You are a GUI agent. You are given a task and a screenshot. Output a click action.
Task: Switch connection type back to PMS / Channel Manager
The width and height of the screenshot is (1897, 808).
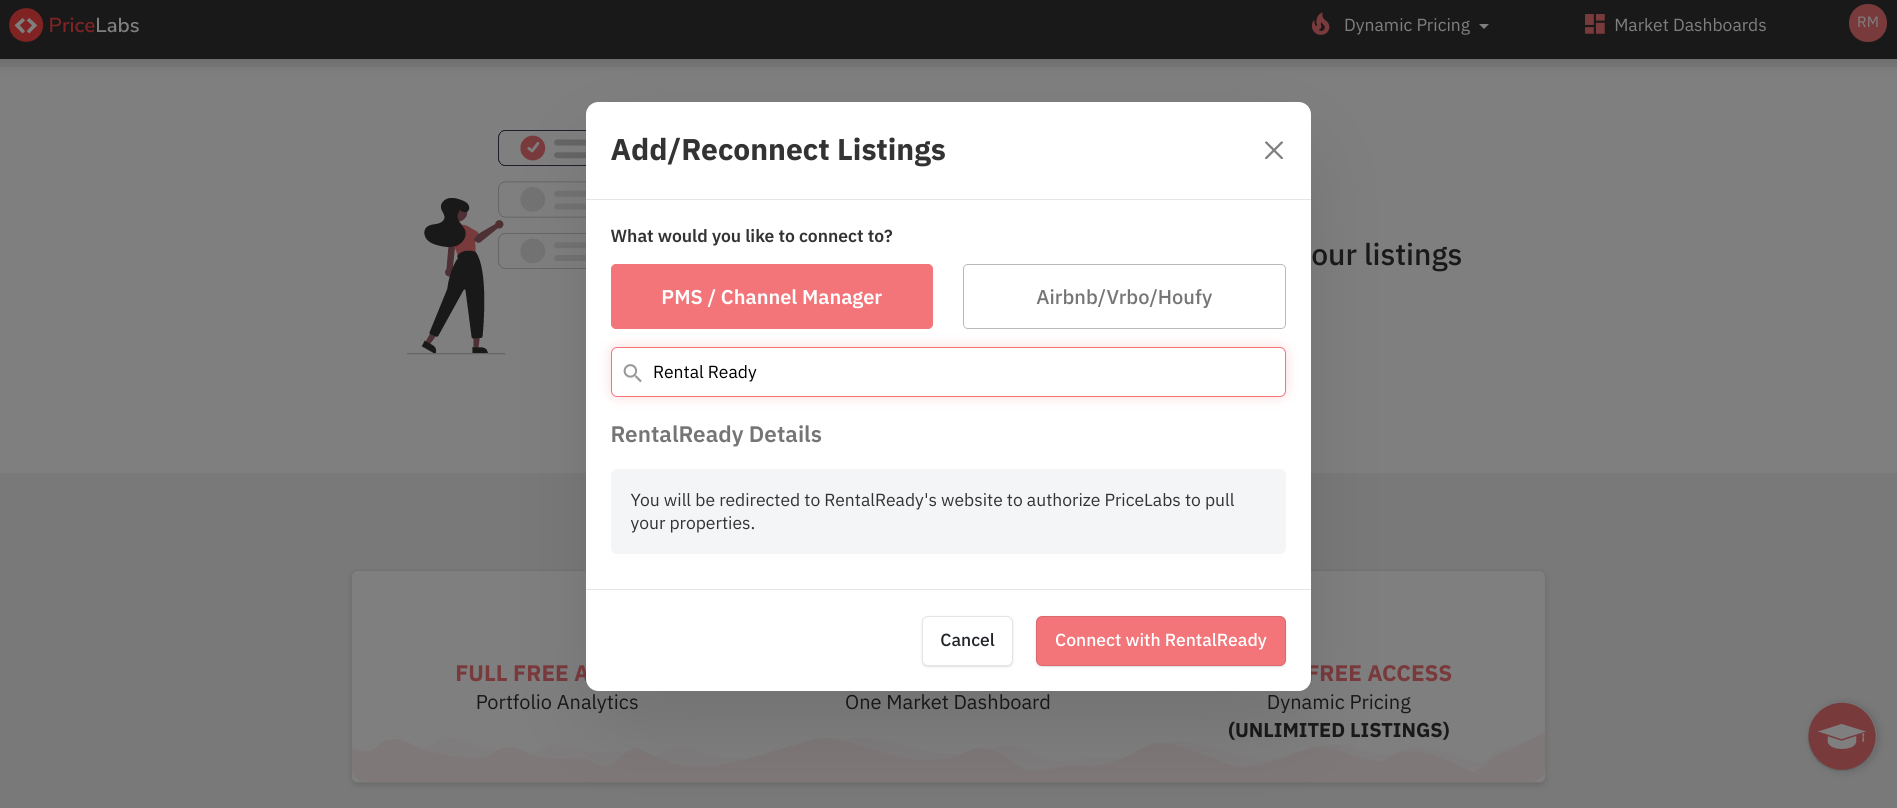[771, 296]
